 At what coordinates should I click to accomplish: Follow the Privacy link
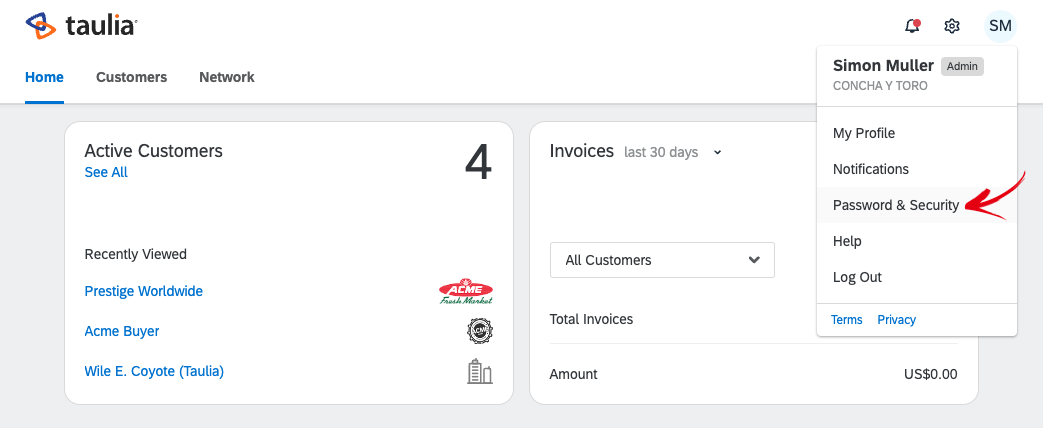coord(896,320)
